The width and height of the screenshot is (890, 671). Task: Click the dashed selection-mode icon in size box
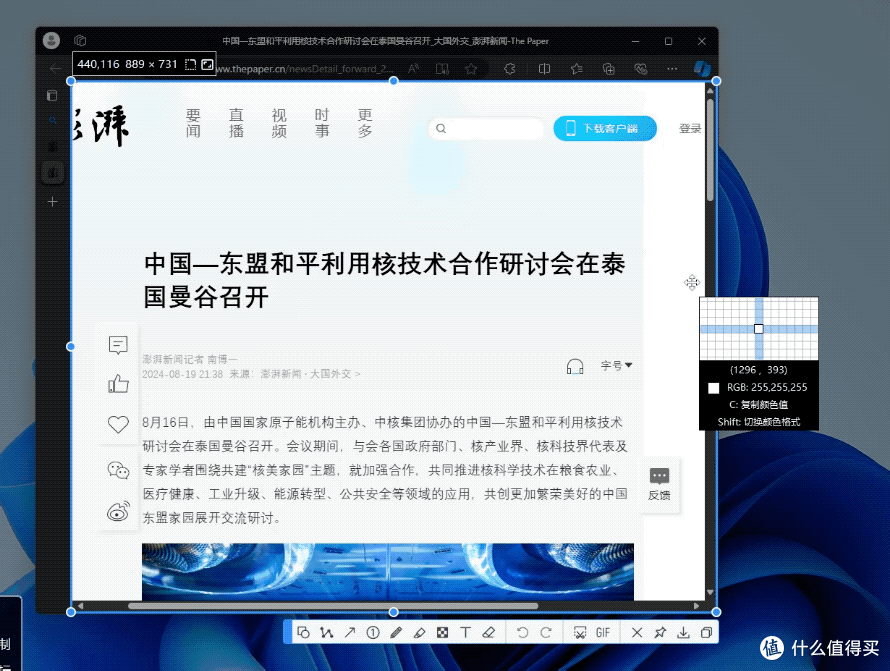point(191,64)
